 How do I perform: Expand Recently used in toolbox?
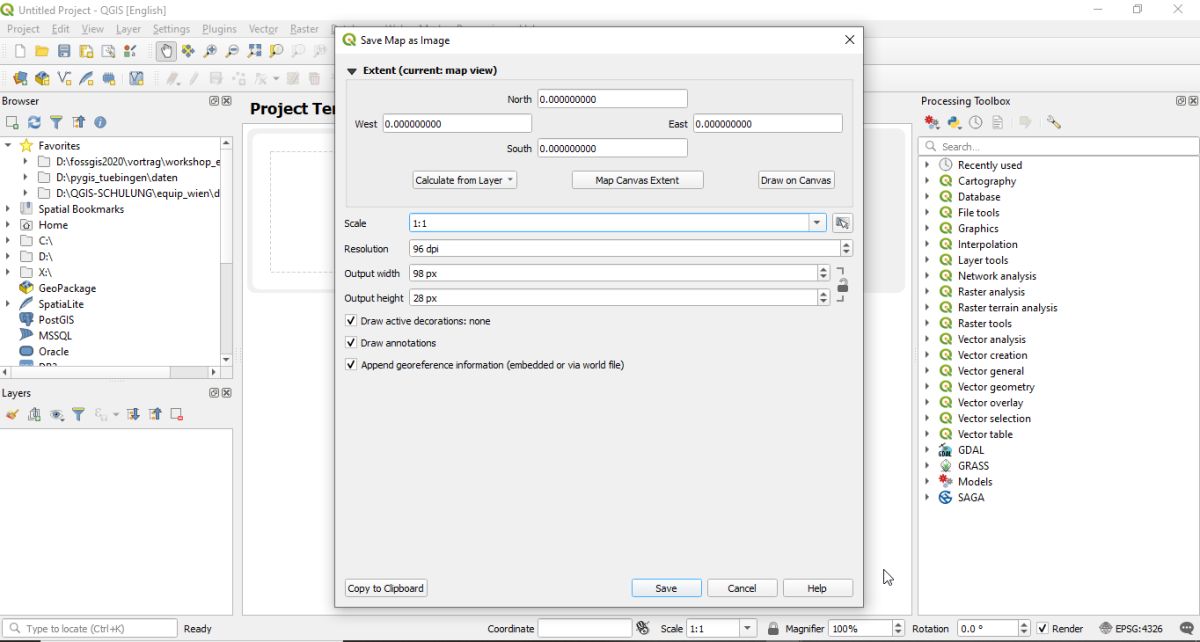[x=927, y=165]
